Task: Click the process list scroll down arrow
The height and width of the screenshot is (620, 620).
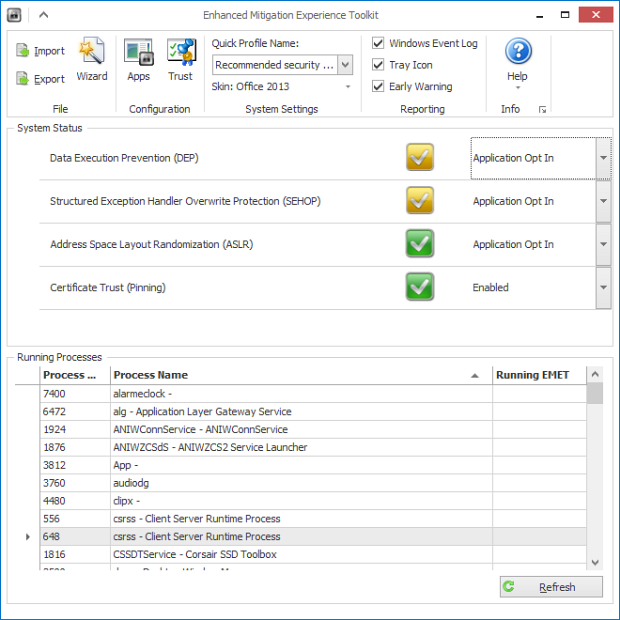Action: 595,562
